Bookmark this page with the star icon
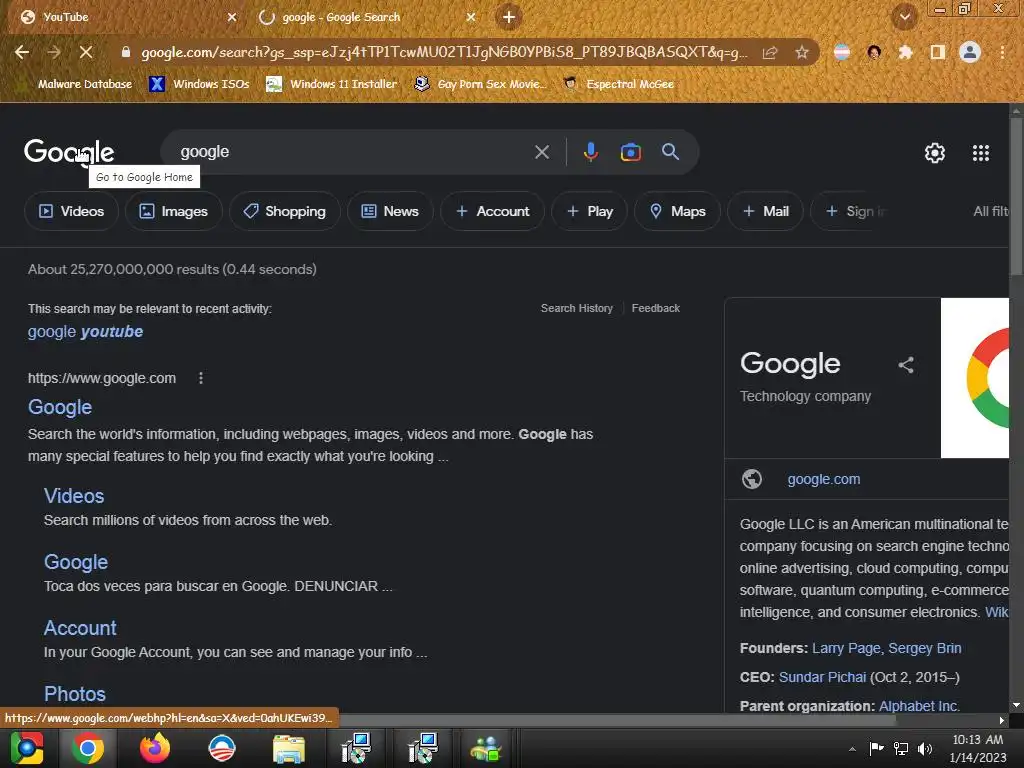This screenshot has width=1024, height=768. tap(802, 52)
